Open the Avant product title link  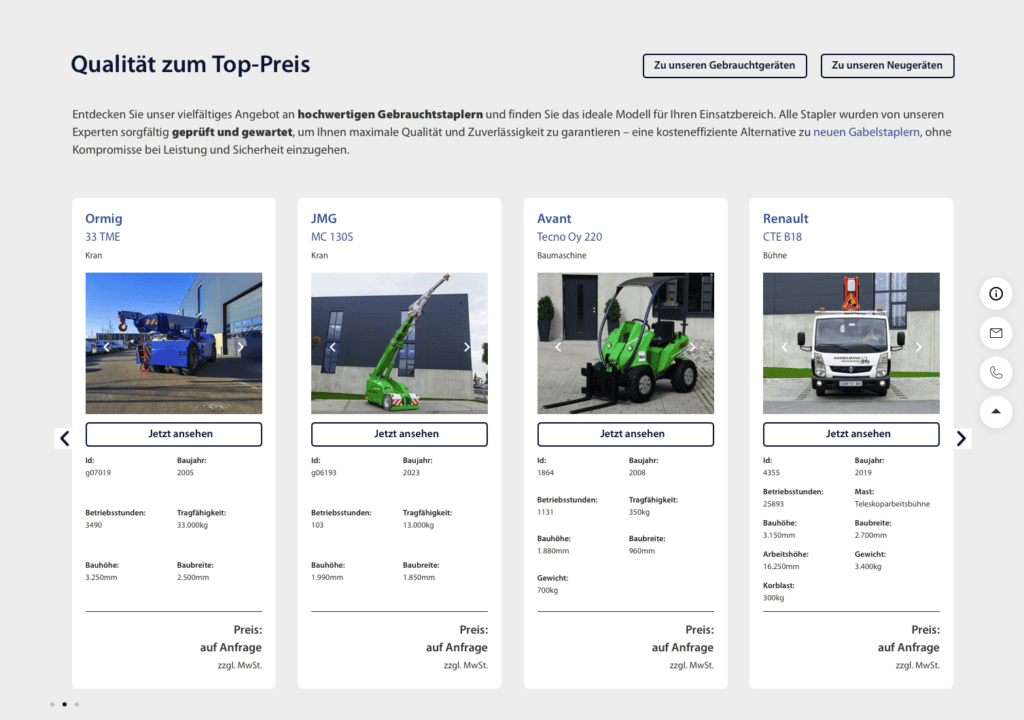[554, 218]
